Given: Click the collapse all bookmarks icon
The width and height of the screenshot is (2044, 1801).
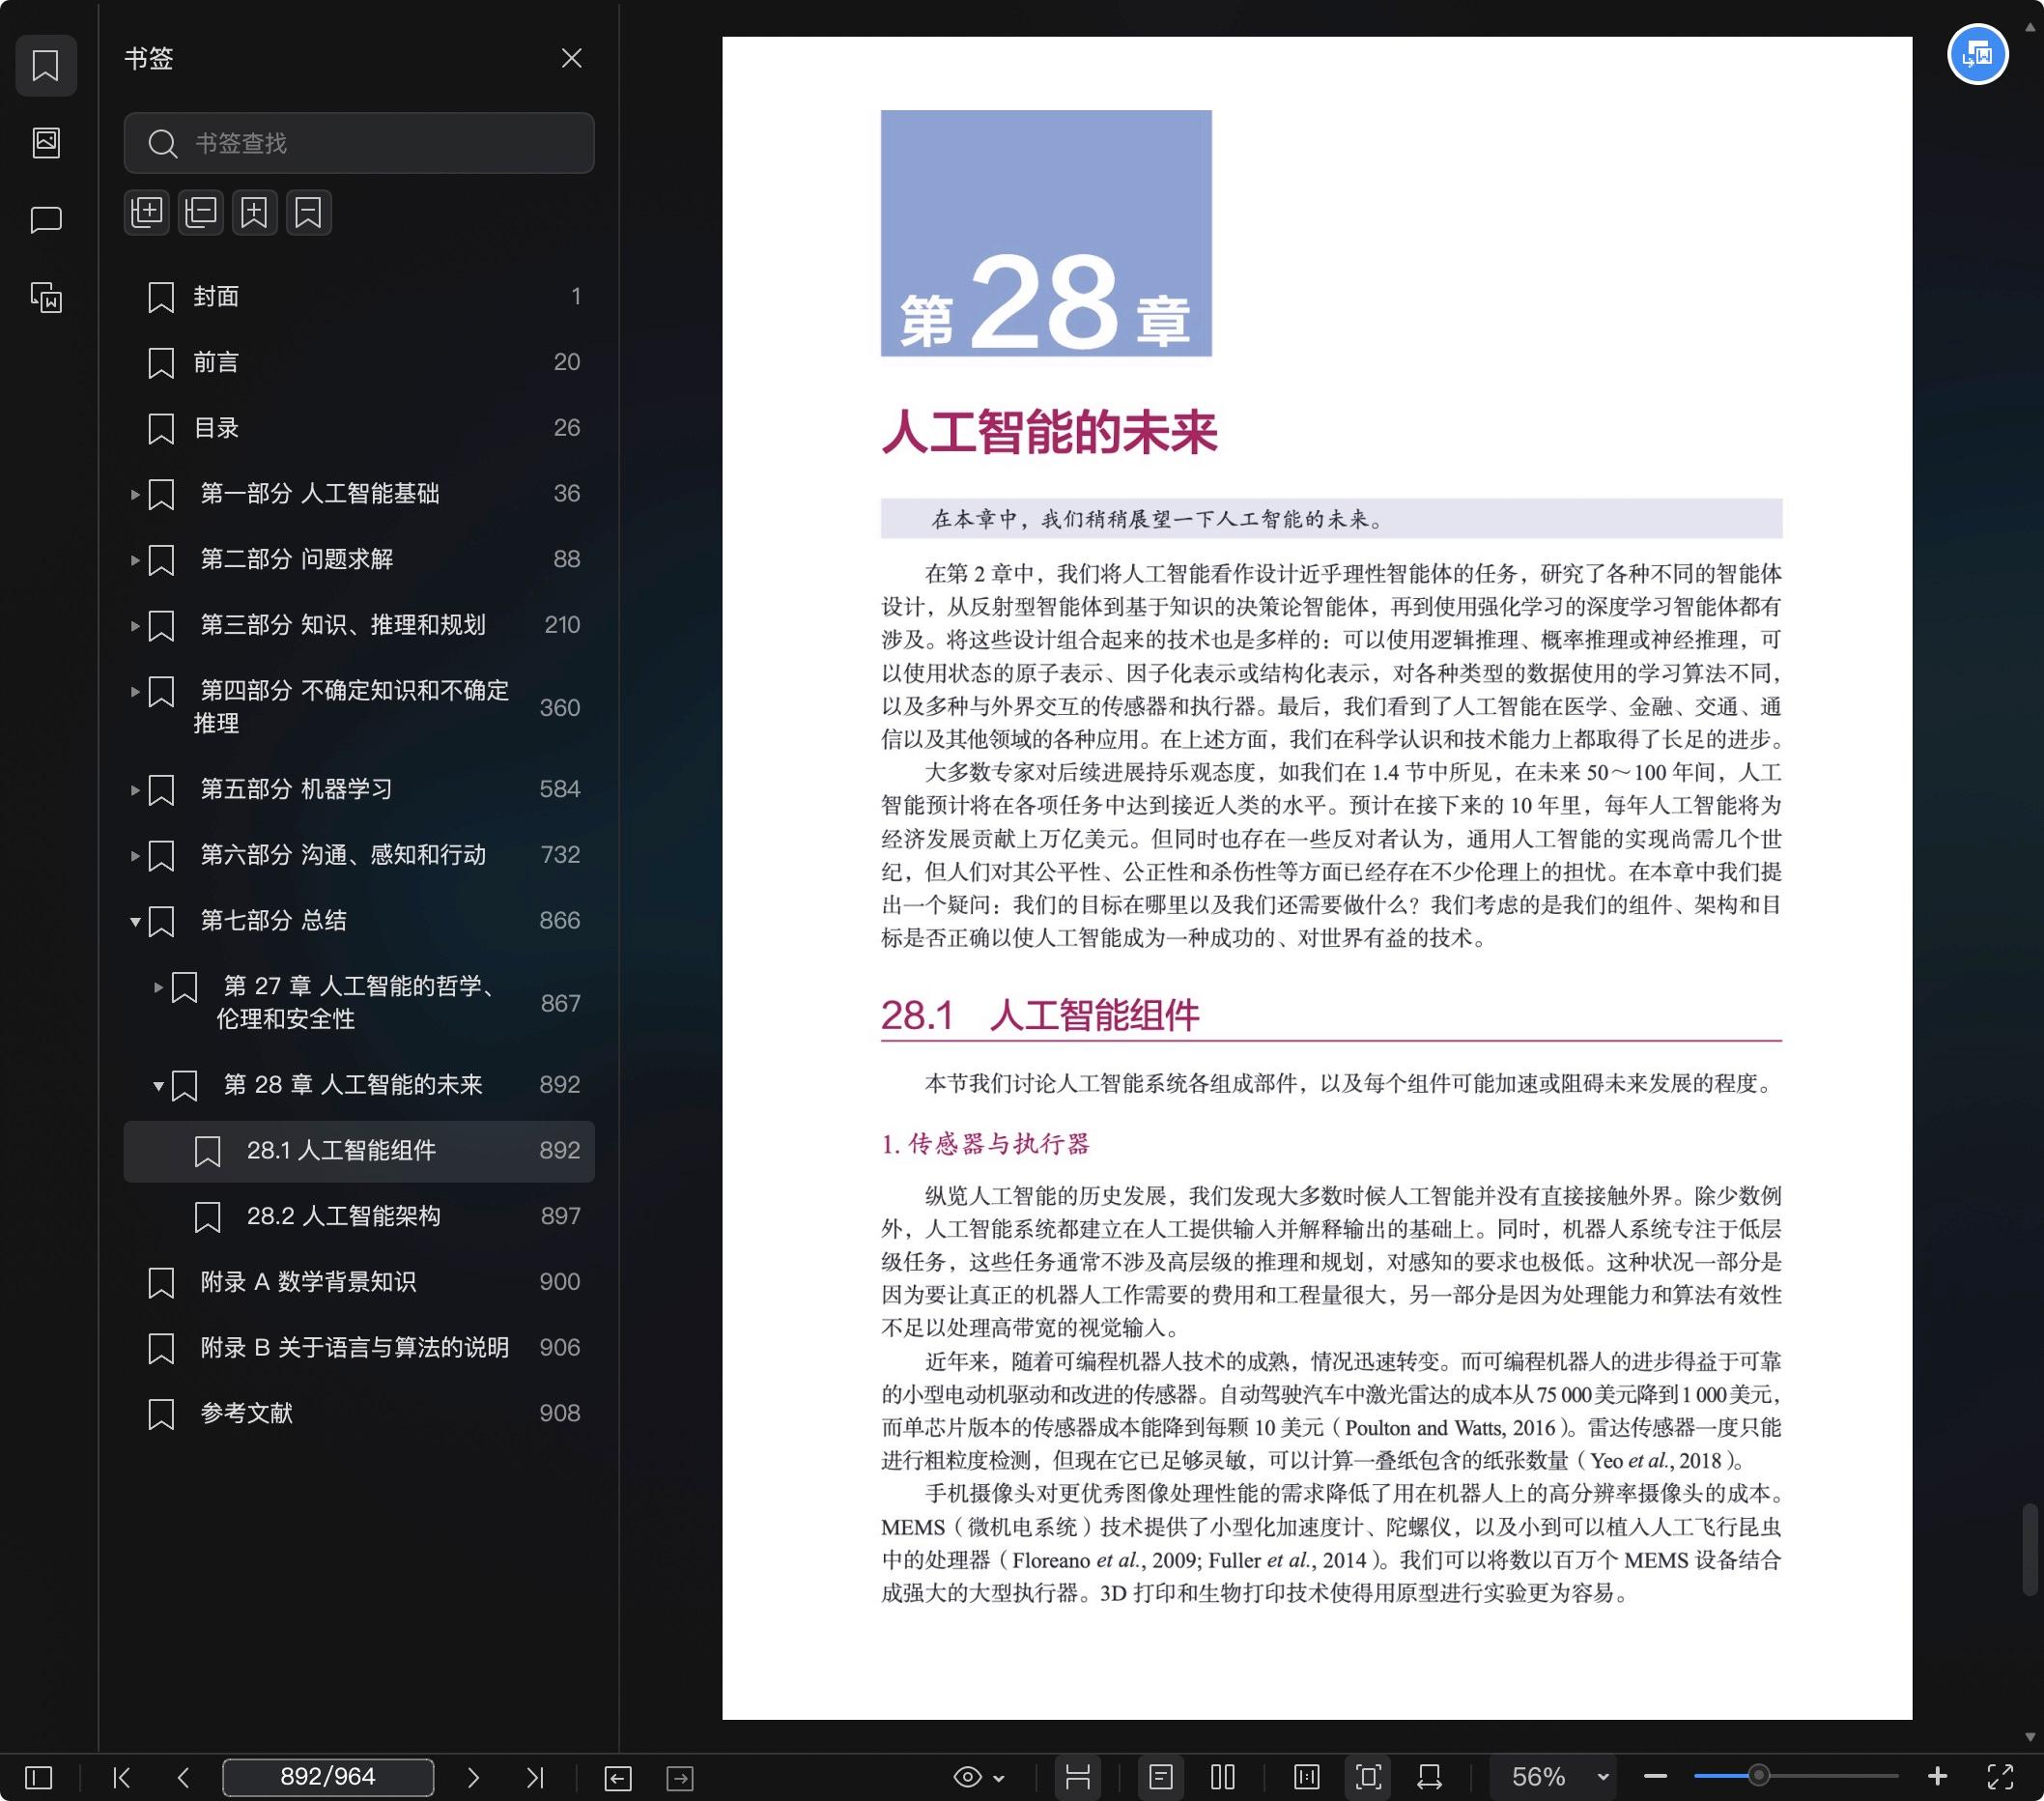Looking at the screenshot, I should pos(201,212).
